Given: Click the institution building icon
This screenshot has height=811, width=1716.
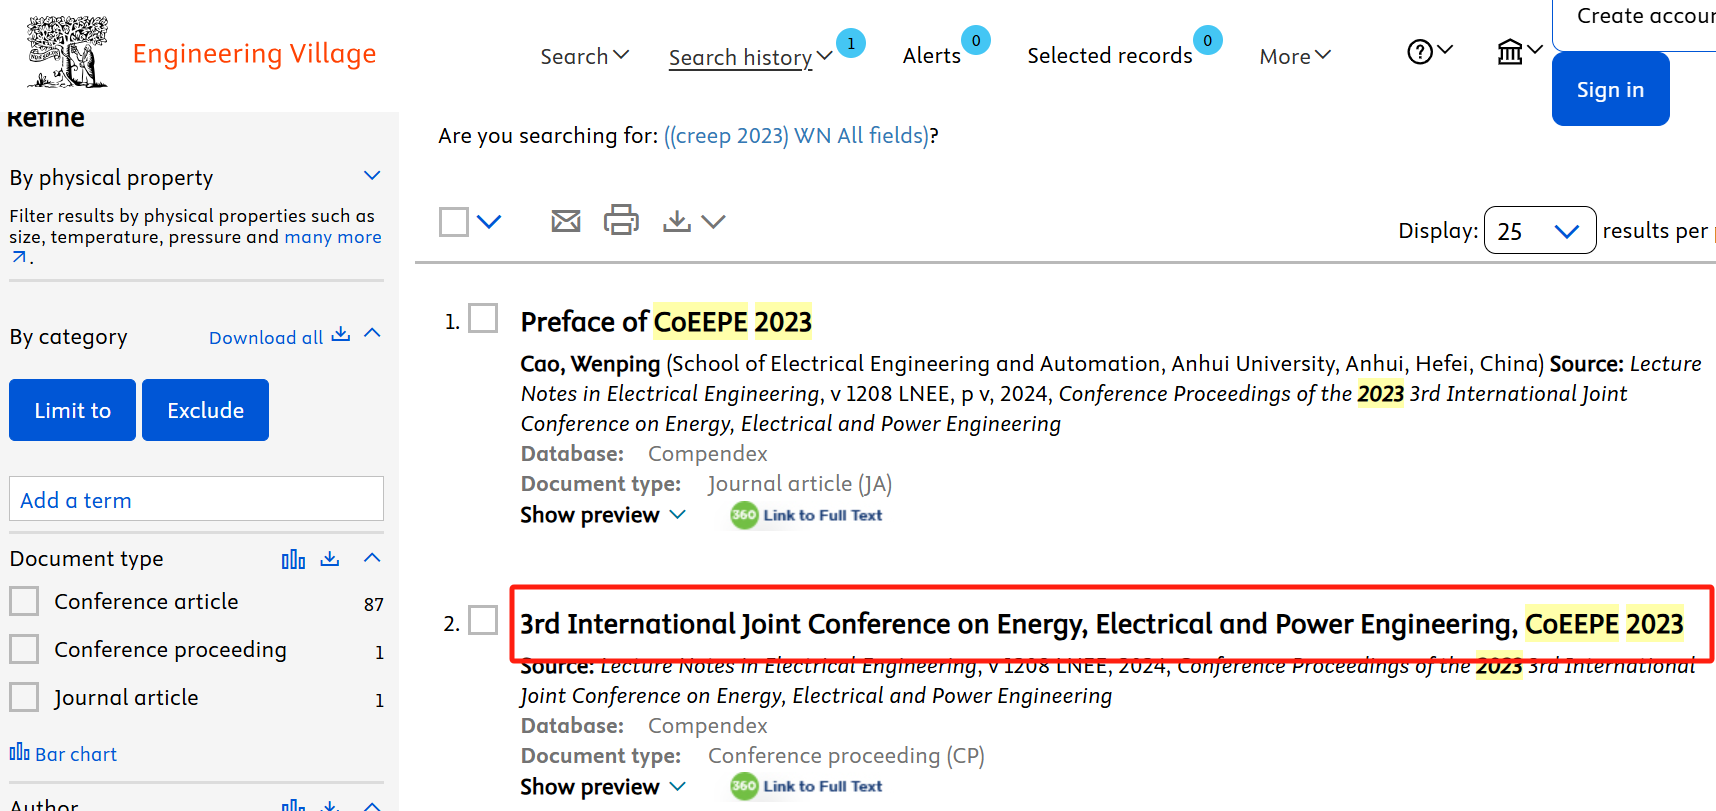Looking at the screenshot, I should (x=1510, y=52).
